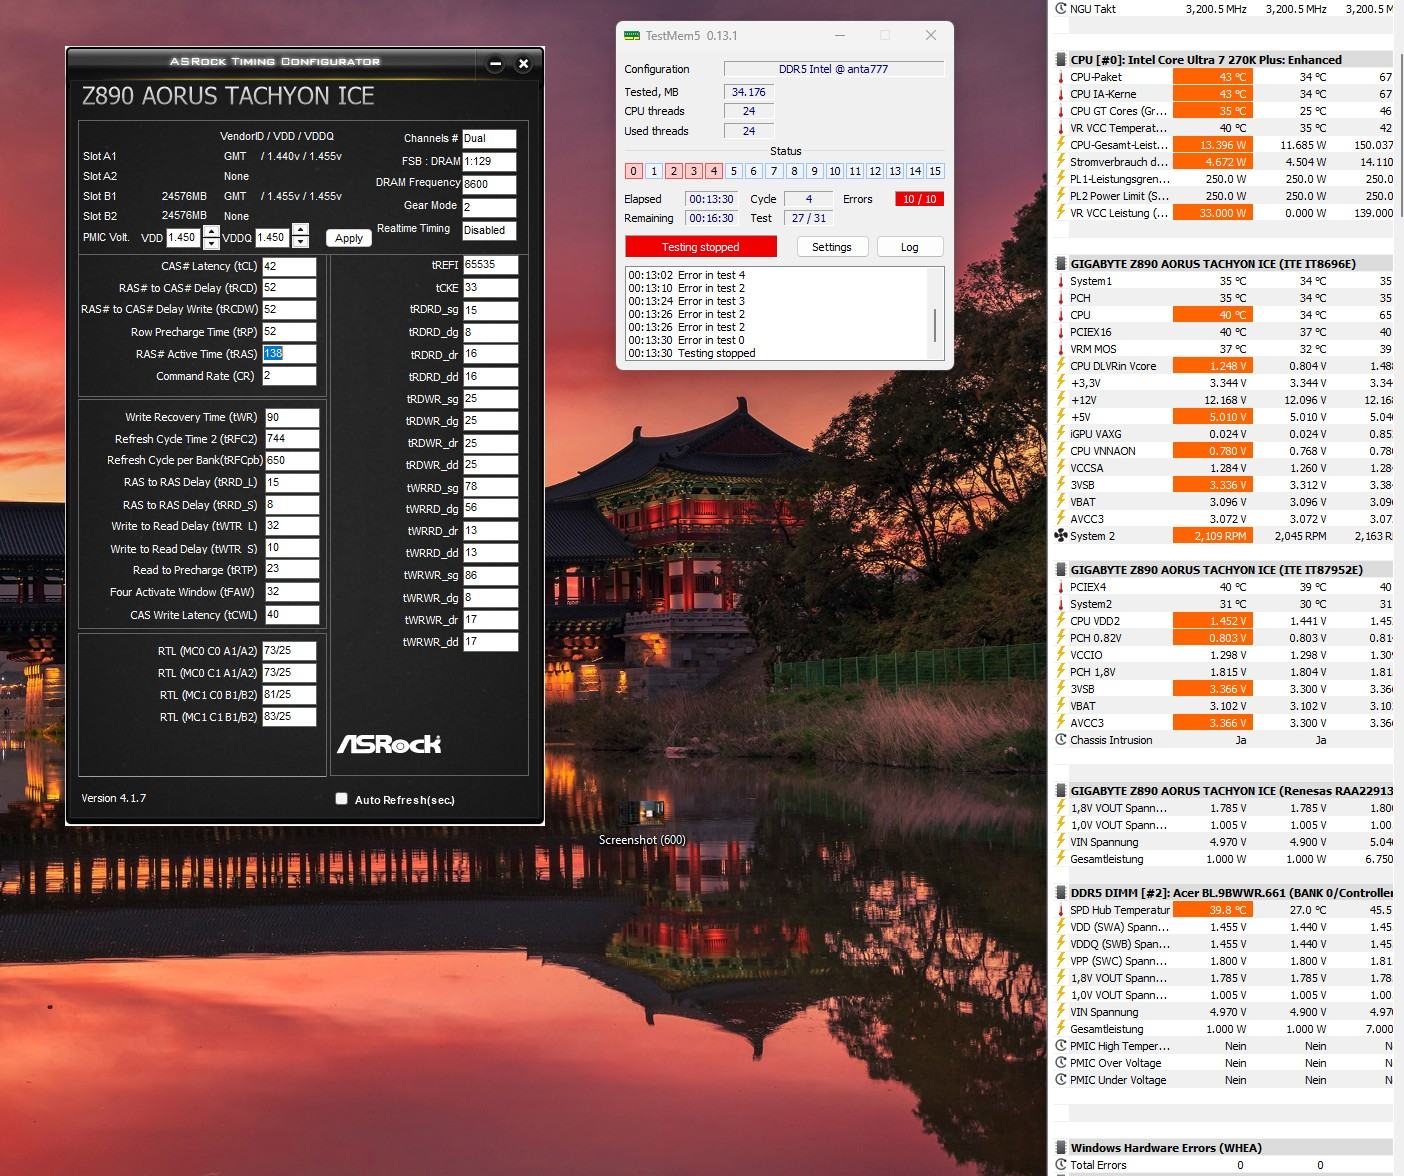Click the CPU VDD2 voltage icon
Viewport: 1404px width, 1176px height.
pos(1061,621)
